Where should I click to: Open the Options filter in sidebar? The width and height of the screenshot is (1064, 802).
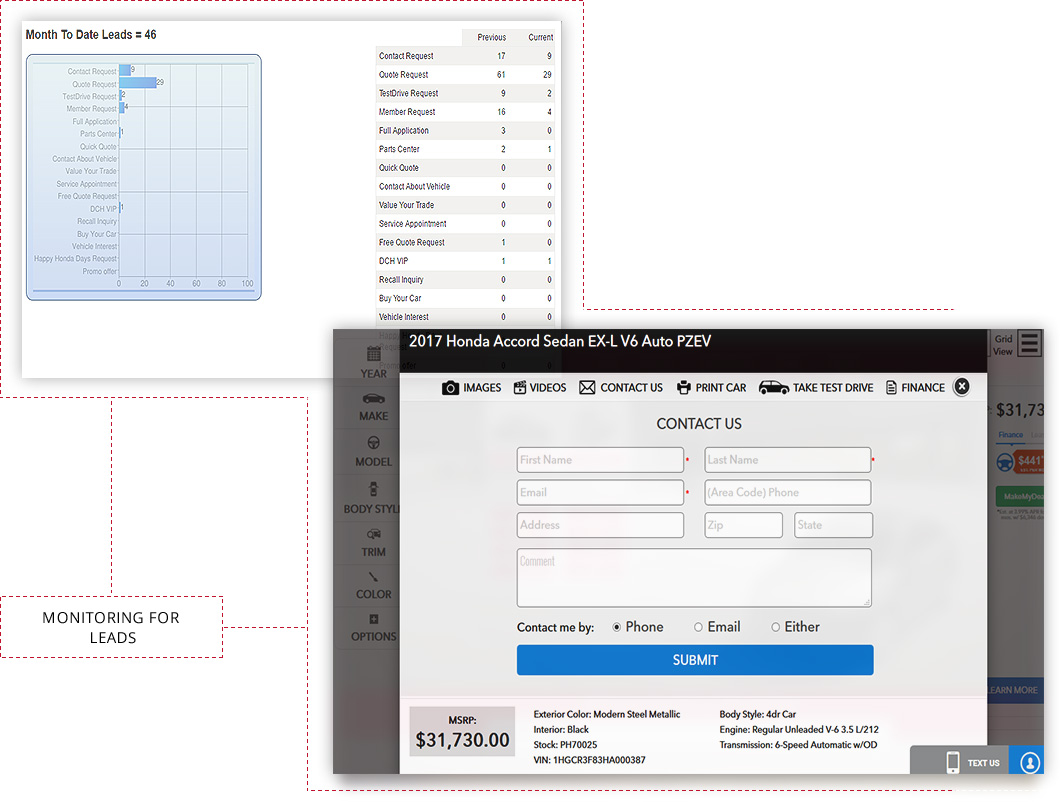coord(373,627)
